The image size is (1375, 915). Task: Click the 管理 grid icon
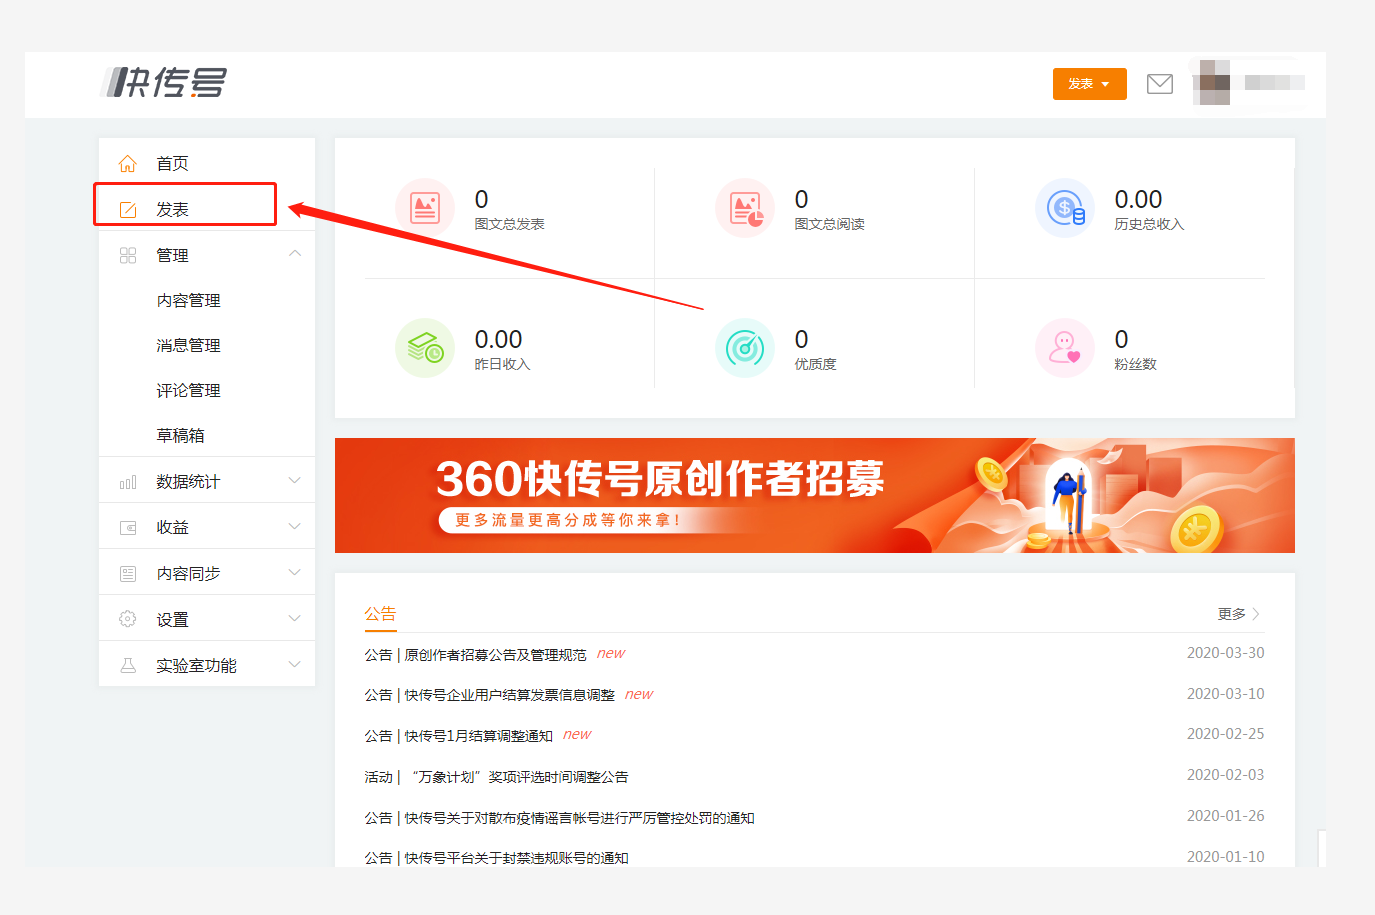pos(128,255)
